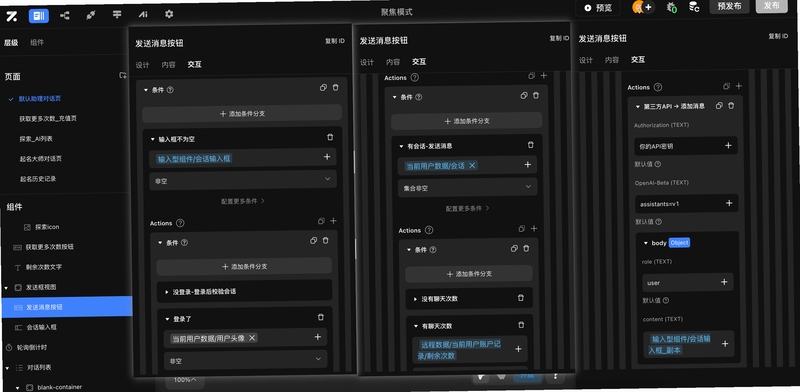Select 探索icon in component tree
Image resolution: width=800 pixels, height=392 pixels.
click(x=47, y=227)
